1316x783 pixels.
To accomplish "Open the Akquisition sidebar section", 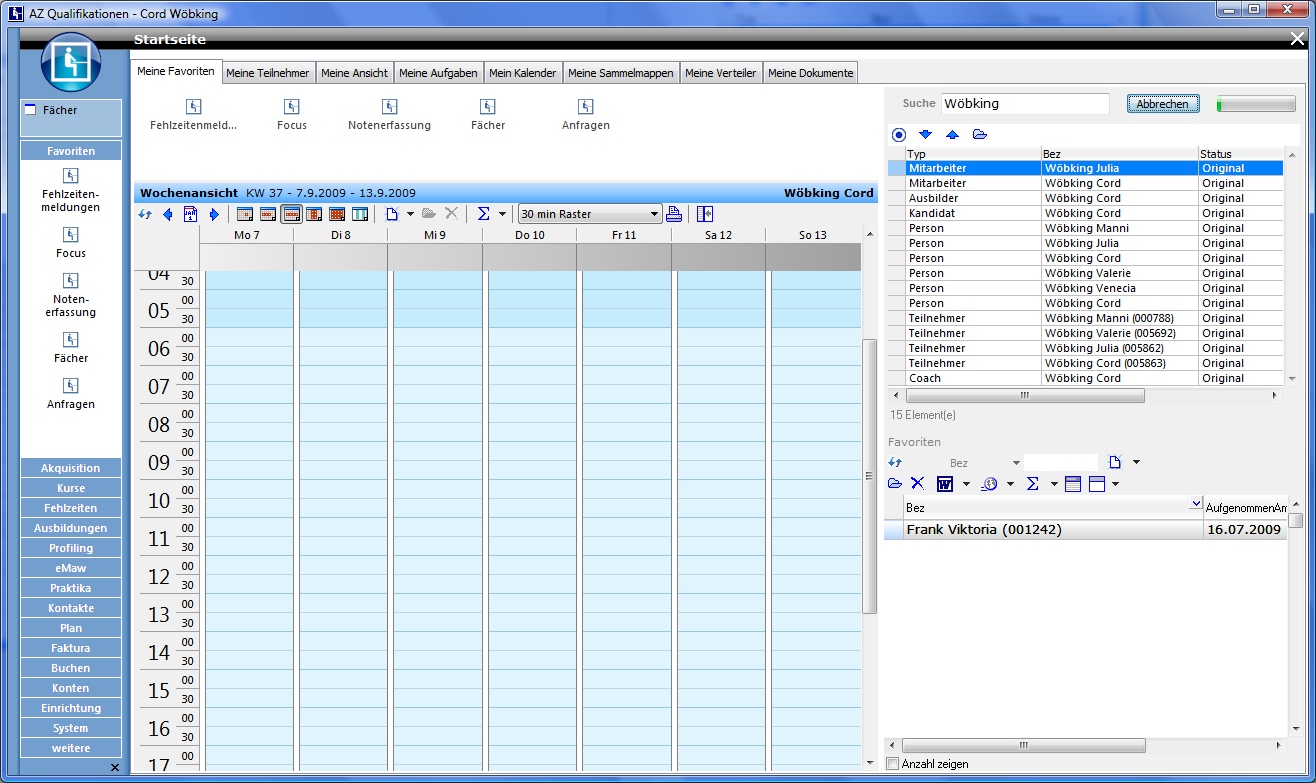I will click(71, 468).
